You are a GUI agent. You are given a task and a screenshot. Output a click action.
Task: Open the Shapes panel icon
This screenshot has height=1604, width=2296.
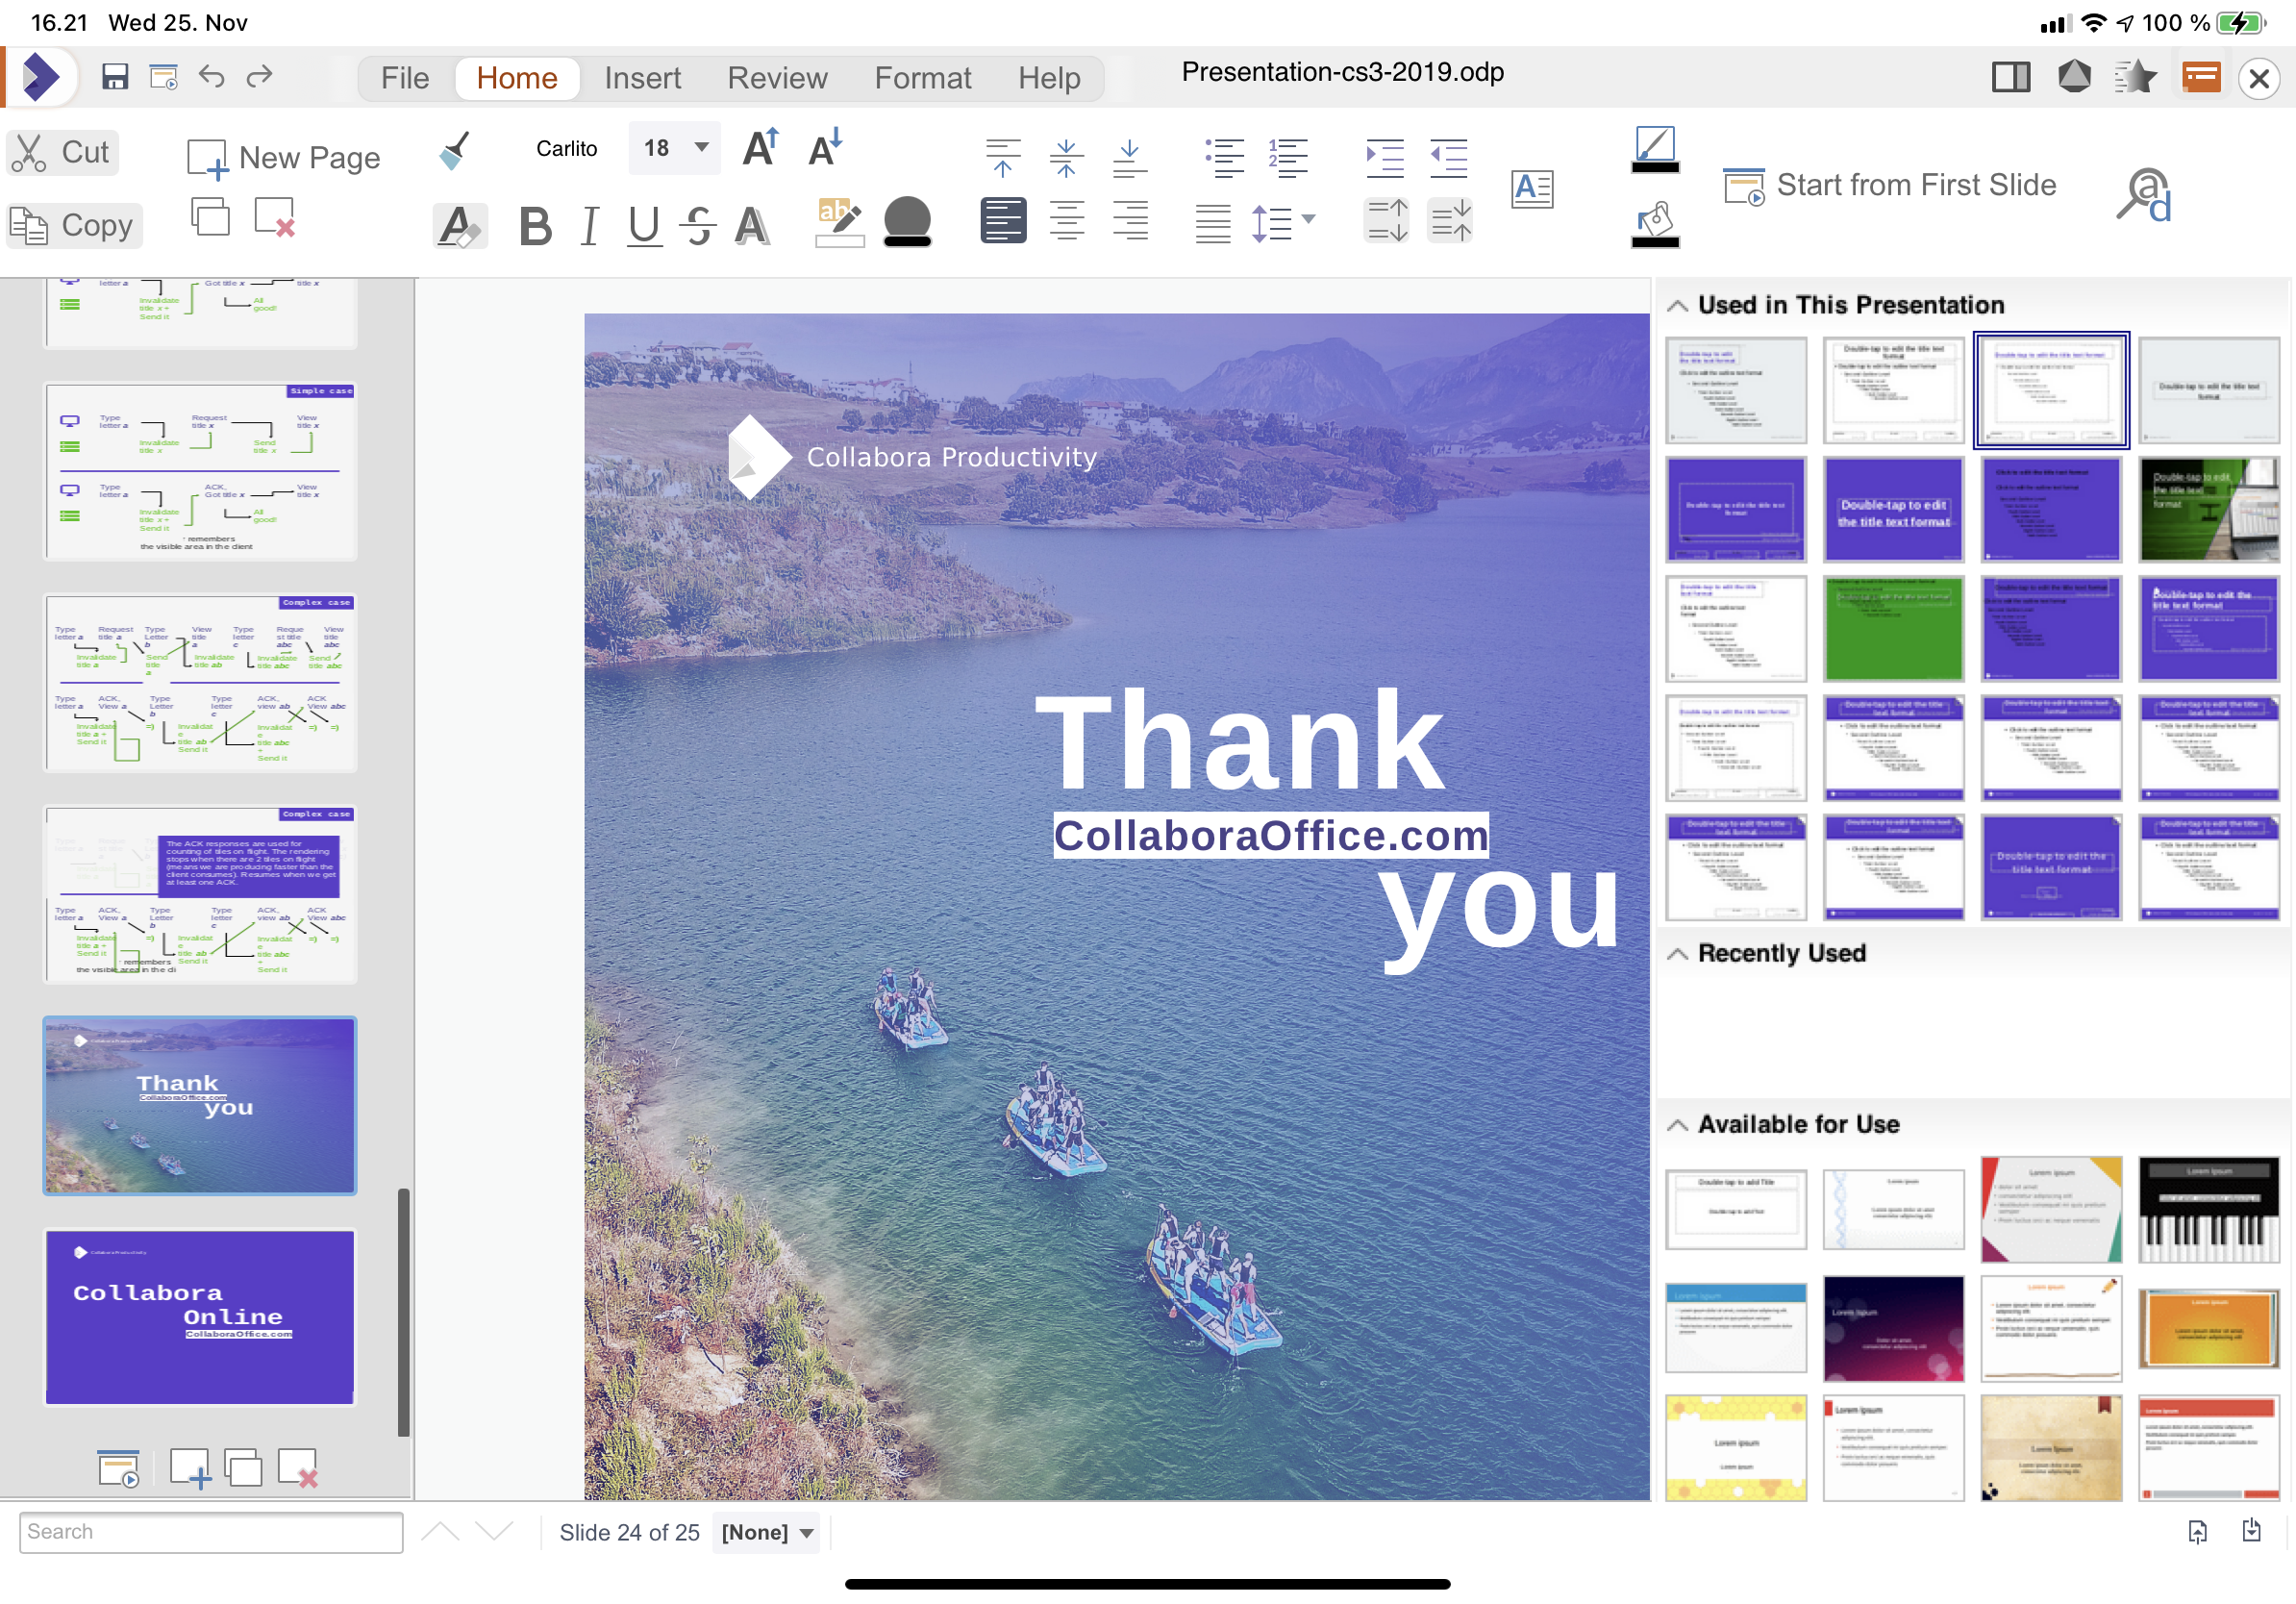click(2074, 77)
